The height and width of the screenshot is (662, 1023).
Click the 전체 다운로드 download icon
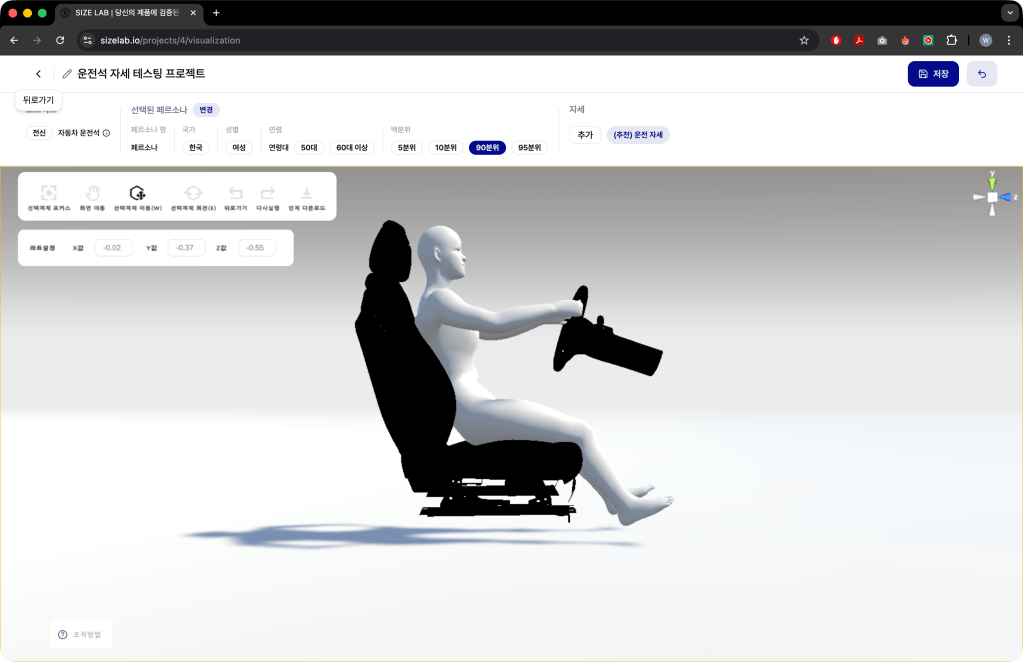click(x=307, y=193)
